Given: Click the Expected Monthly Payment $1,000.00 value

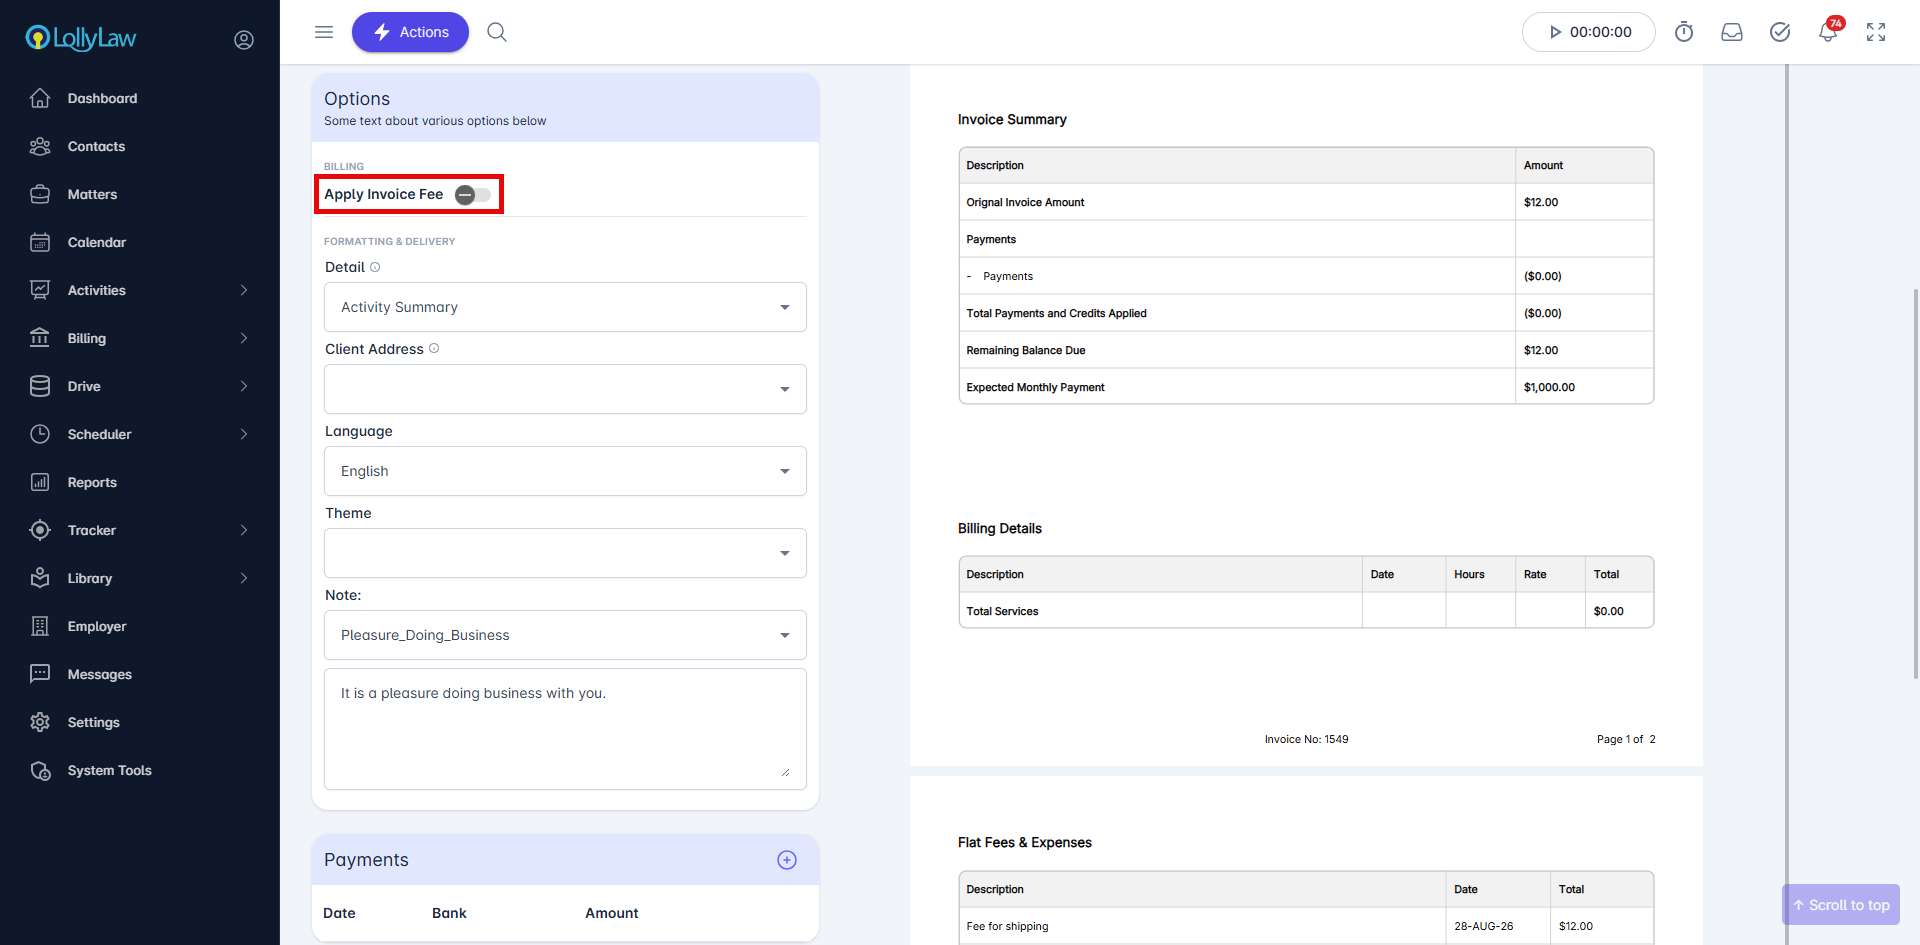Looking at the screenshot, I should point(1549,387).
